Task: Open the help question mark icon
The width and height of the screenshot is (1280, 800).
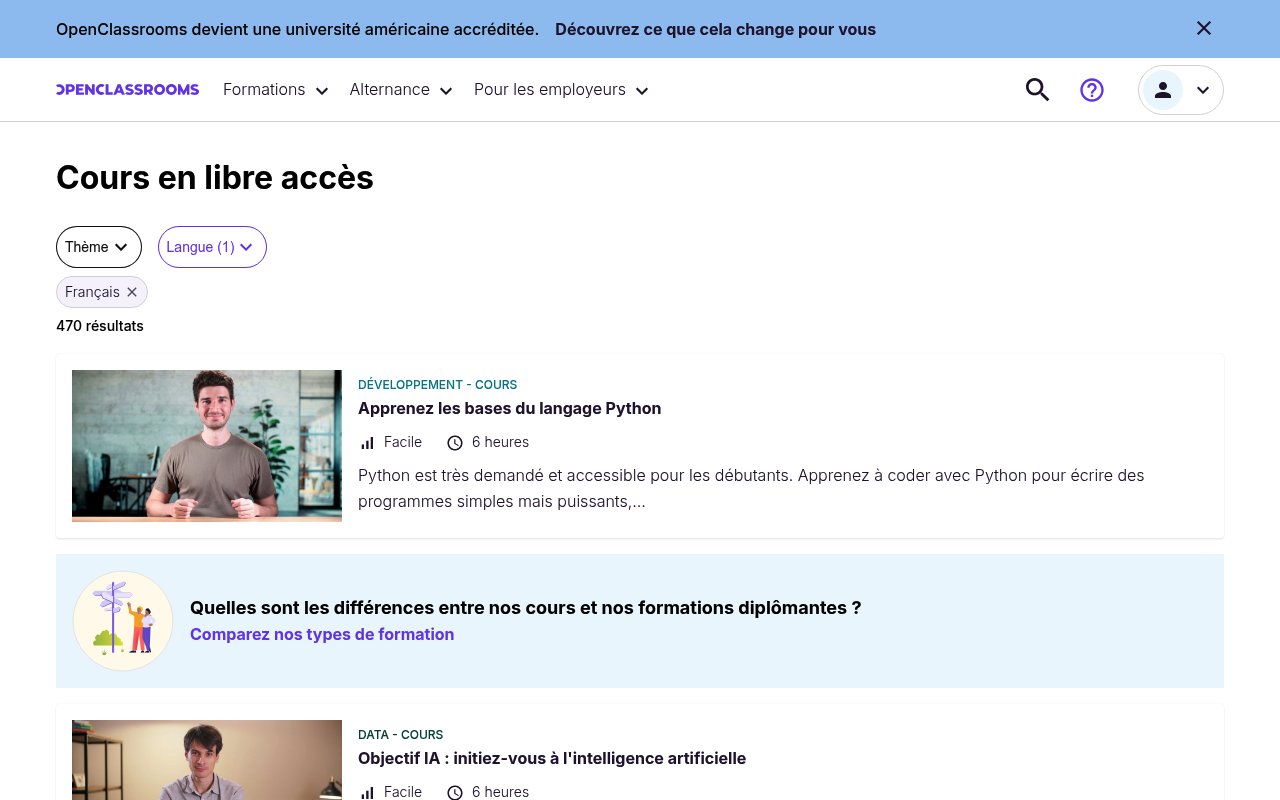Action: click(1092, 90)
